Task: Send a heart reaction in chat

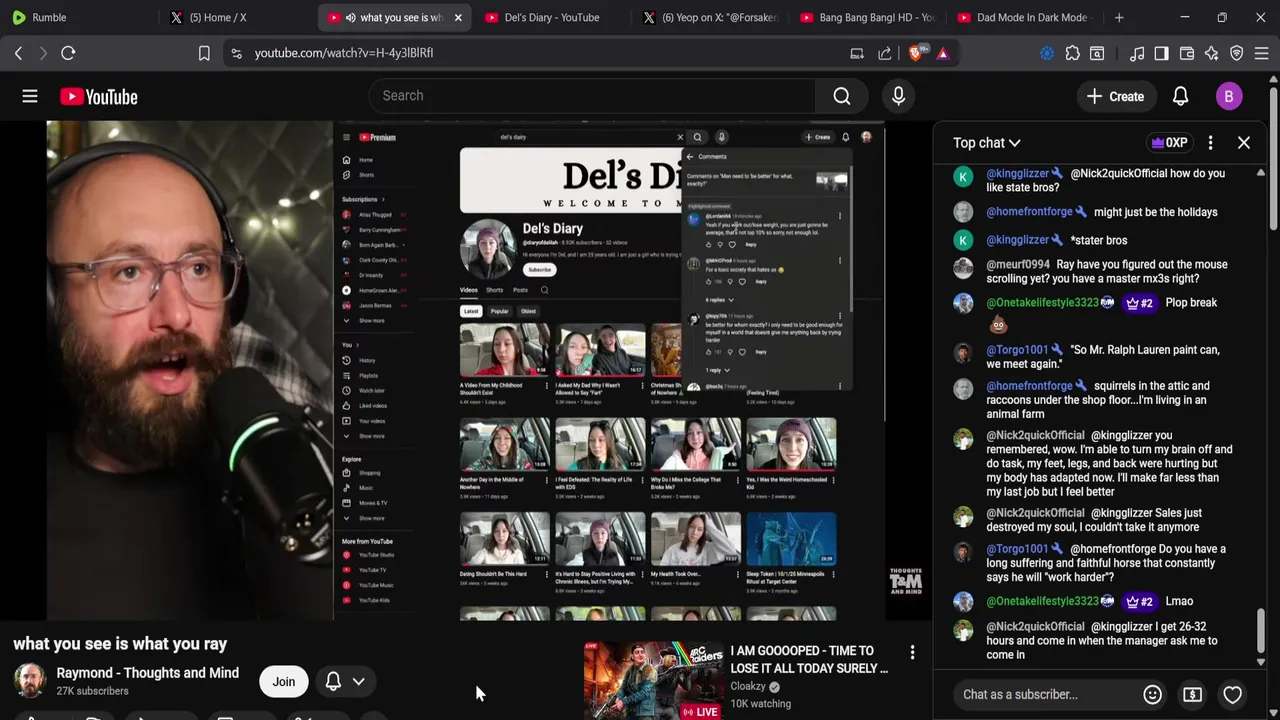Action: tap(1232, 694)
